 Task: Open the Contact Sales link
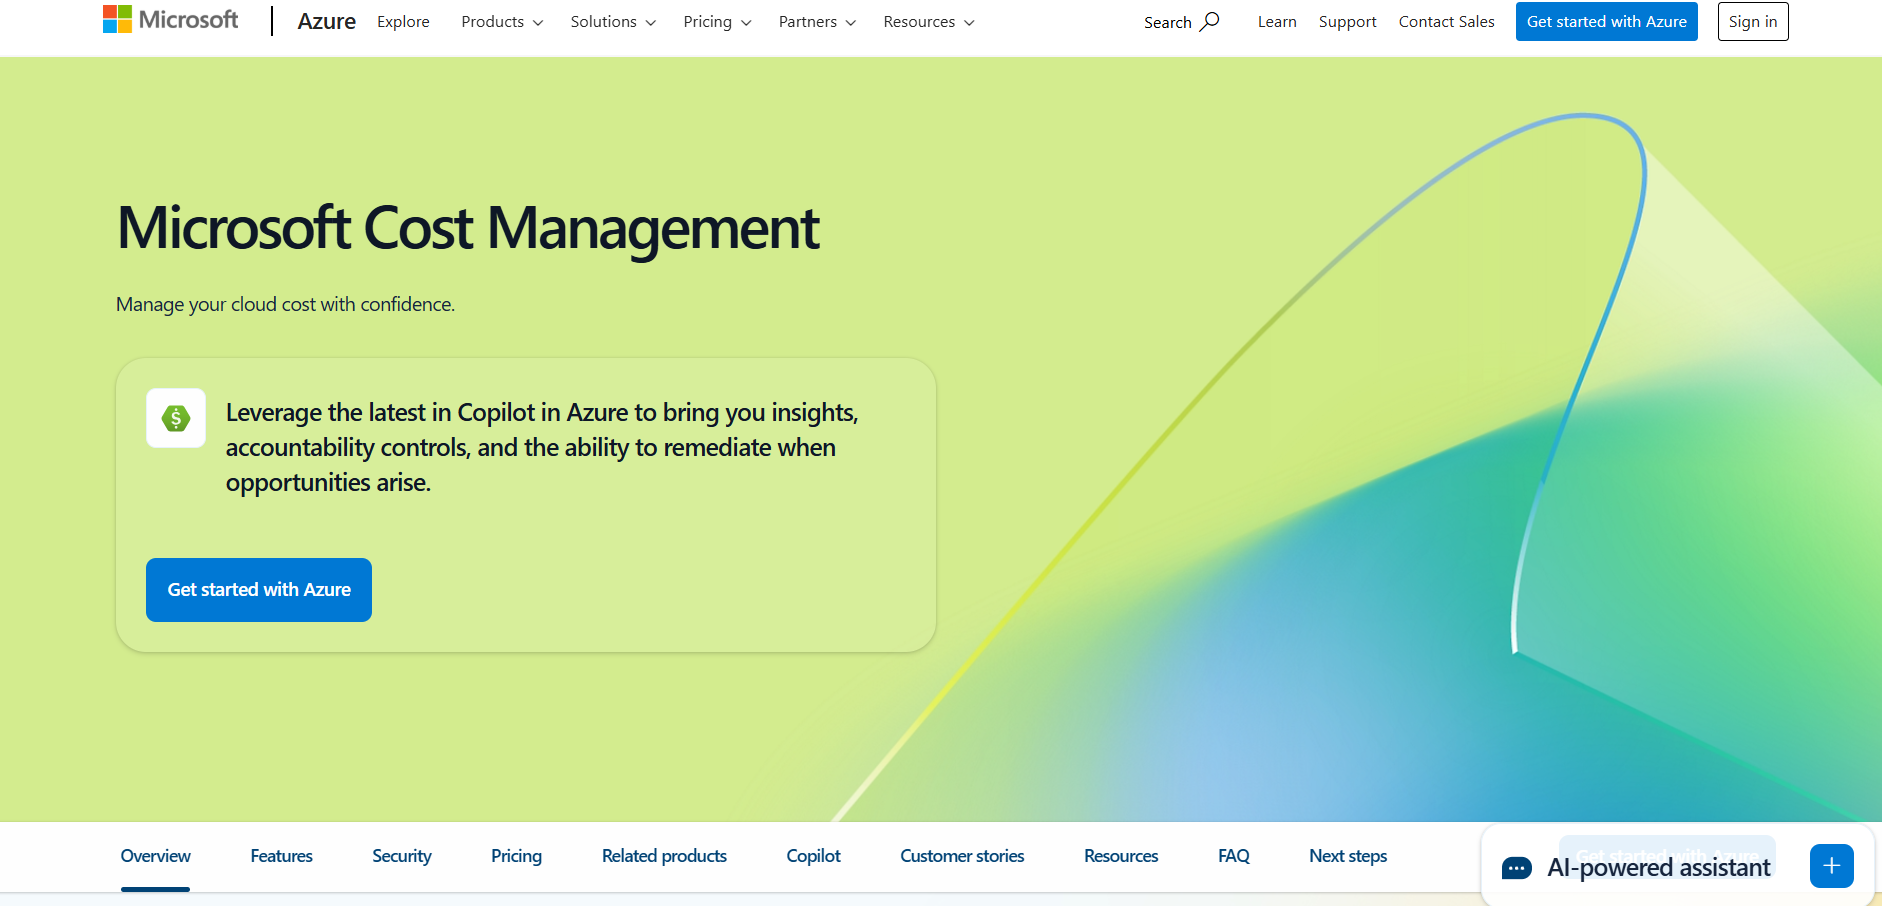pos(1446,21)
